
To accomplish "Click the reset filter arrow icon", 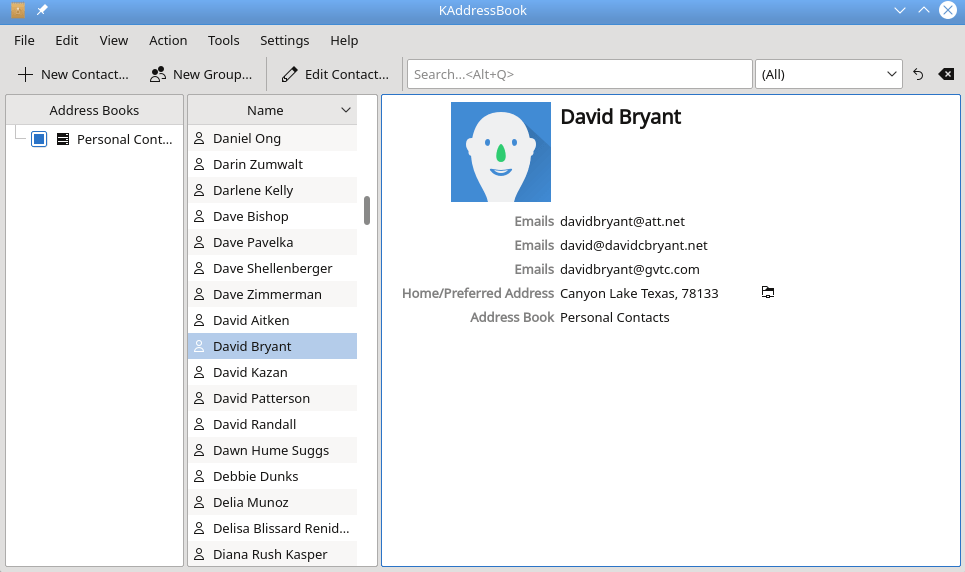I will click(x=918, y=74).
